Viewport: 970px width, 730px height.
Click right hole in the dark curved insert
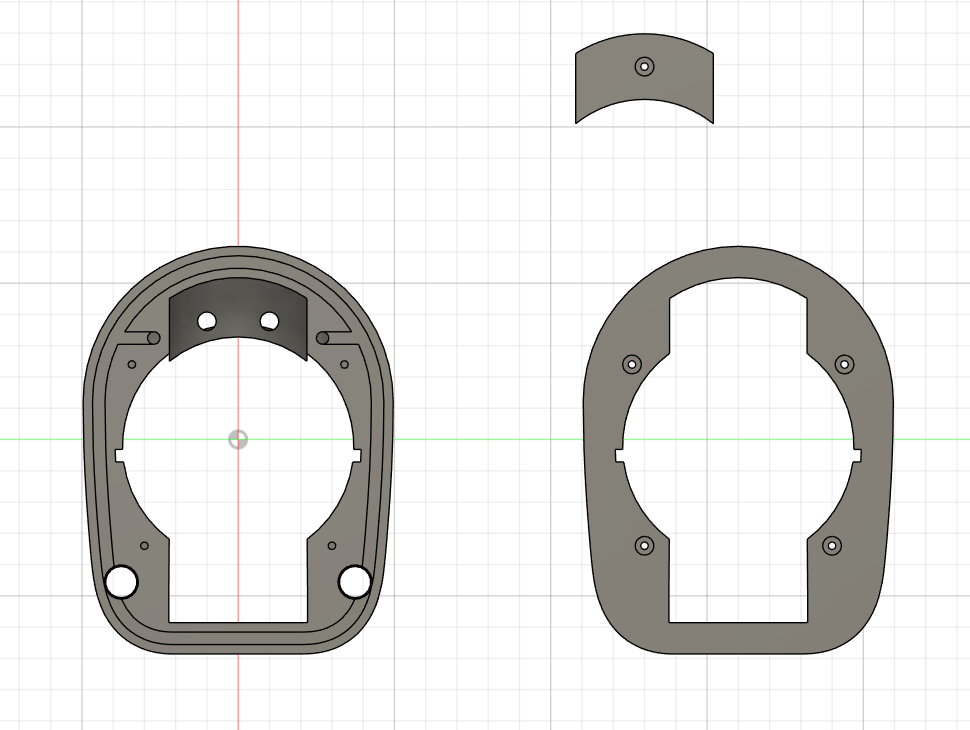pos(269,321)
